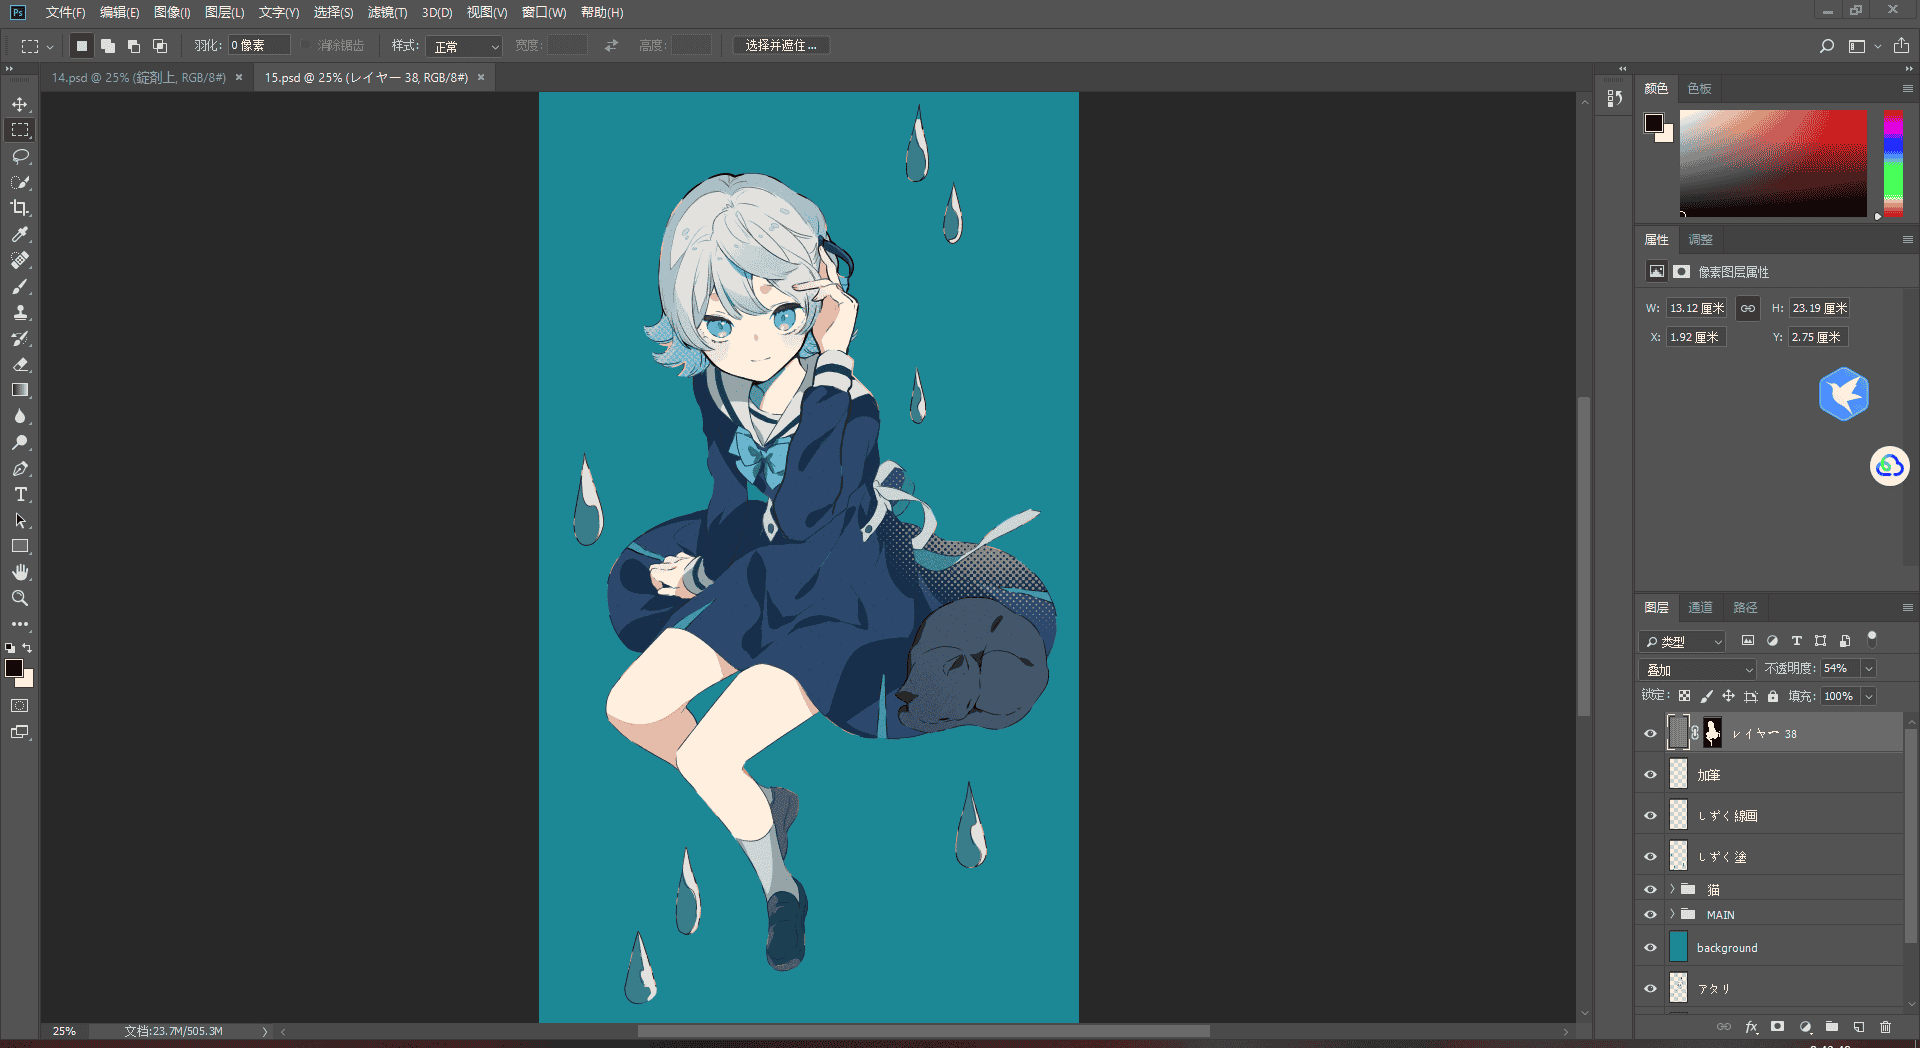Switch to the 色板 swatches tab
The height and width of the screenshot is (1048, 1920).
click(x=1699, y=88)
